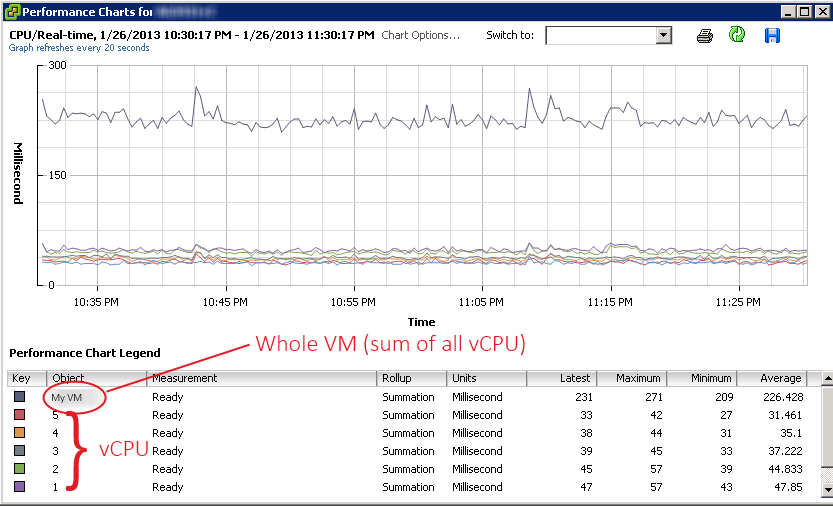Sort legend by Average column header
The image size is (833, 506).
pyautogui.click(x=770, y=378)
